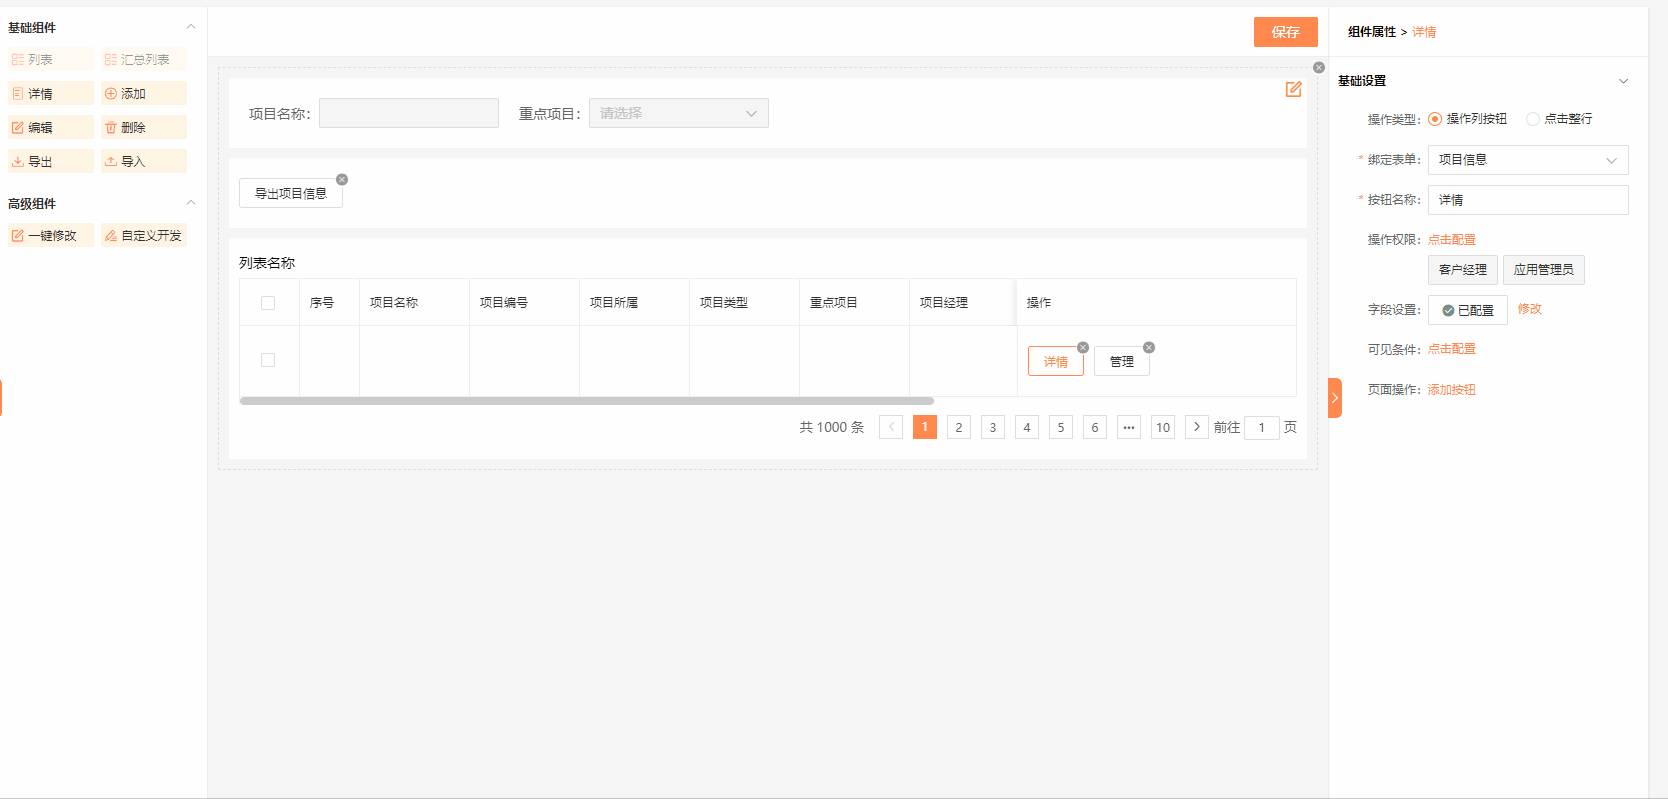Click the 列表名称 title text
Screen dimensions: 1668x799
(267, 263)
